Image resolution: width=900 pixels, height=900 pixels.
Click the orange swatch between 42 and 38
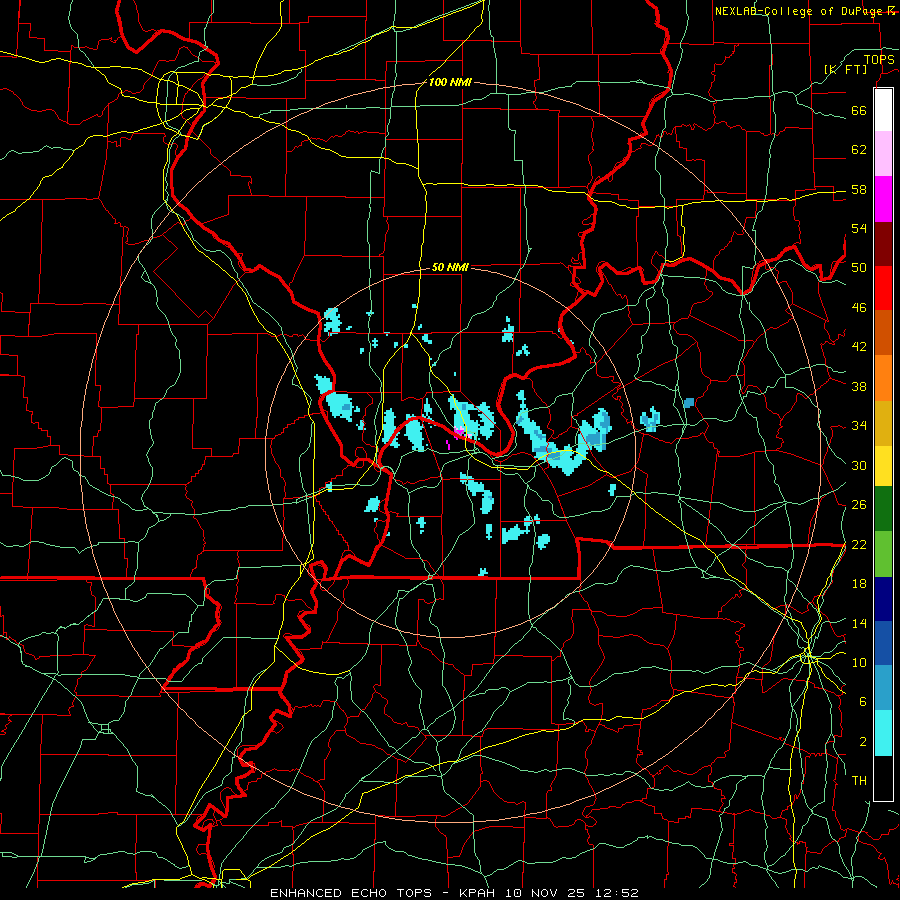pyautogui.click(x=883, y=378)
